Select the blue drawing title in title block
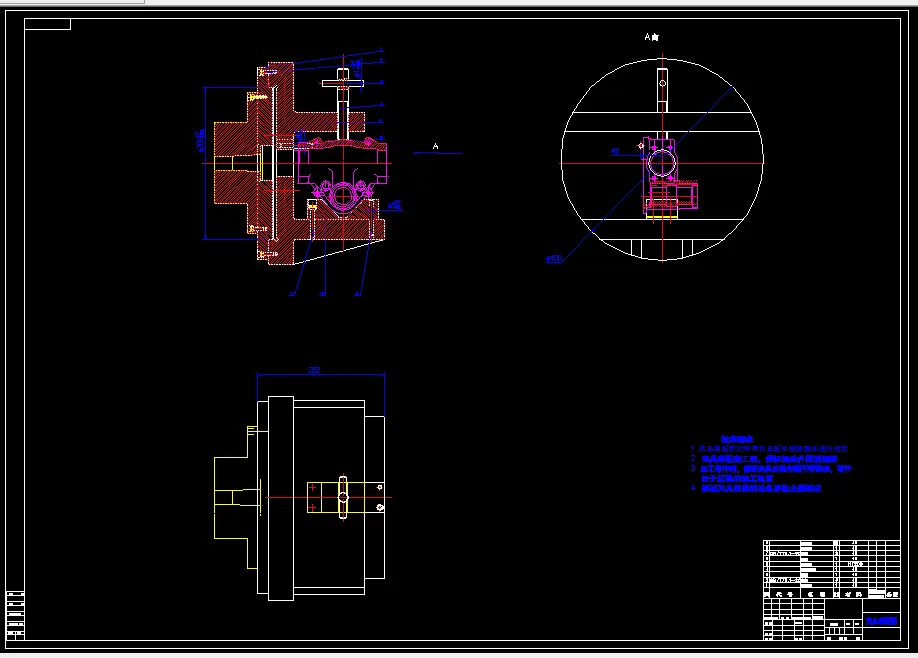Image resolution: width=918 pixels, height=658 pixels. (x=882, y=621)
